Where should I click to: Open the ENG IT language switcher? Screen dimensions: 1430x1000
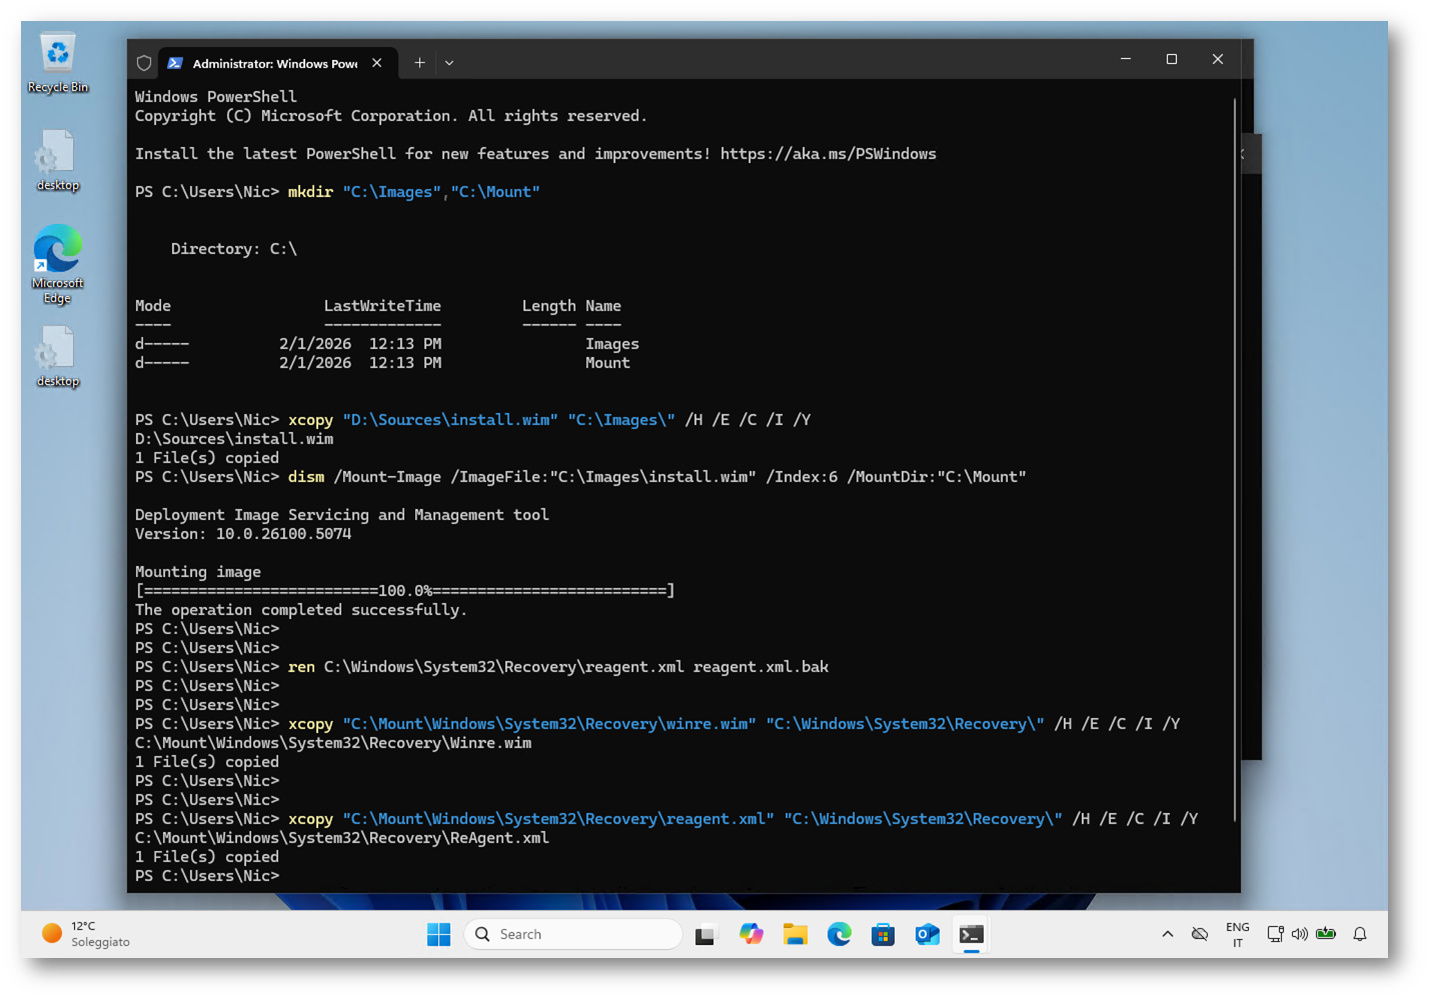tap(1237, 934)
